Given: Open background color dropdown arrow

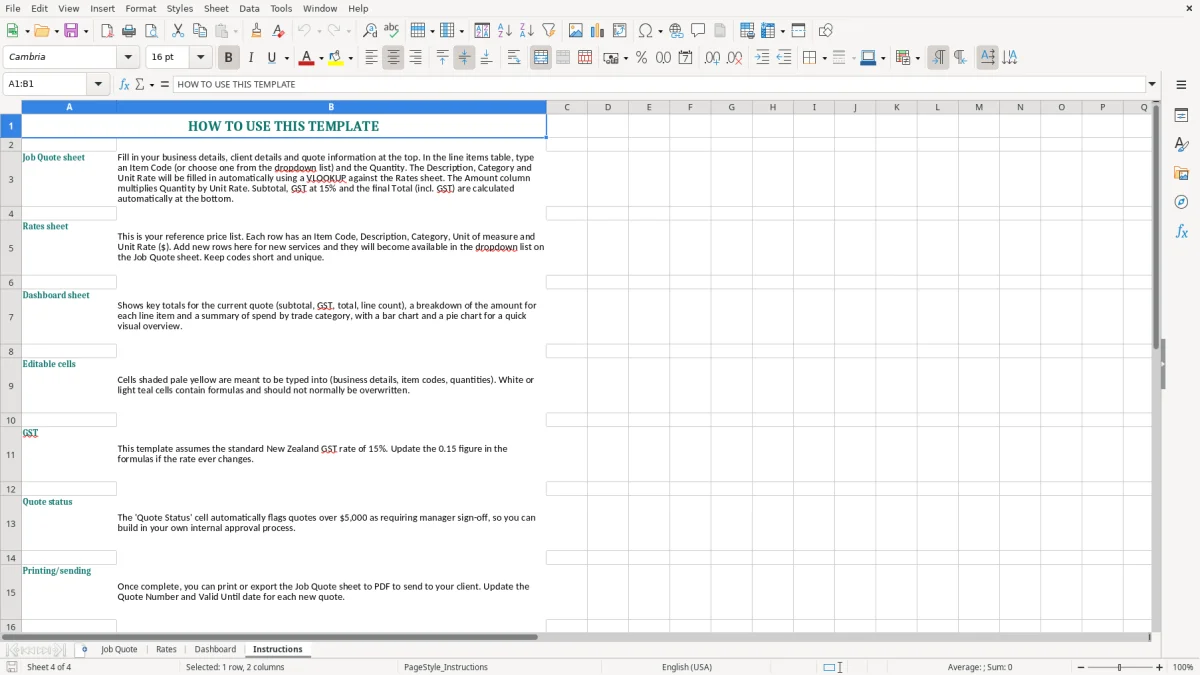Looking at the screenshot, I should click(x=350, y=58).
